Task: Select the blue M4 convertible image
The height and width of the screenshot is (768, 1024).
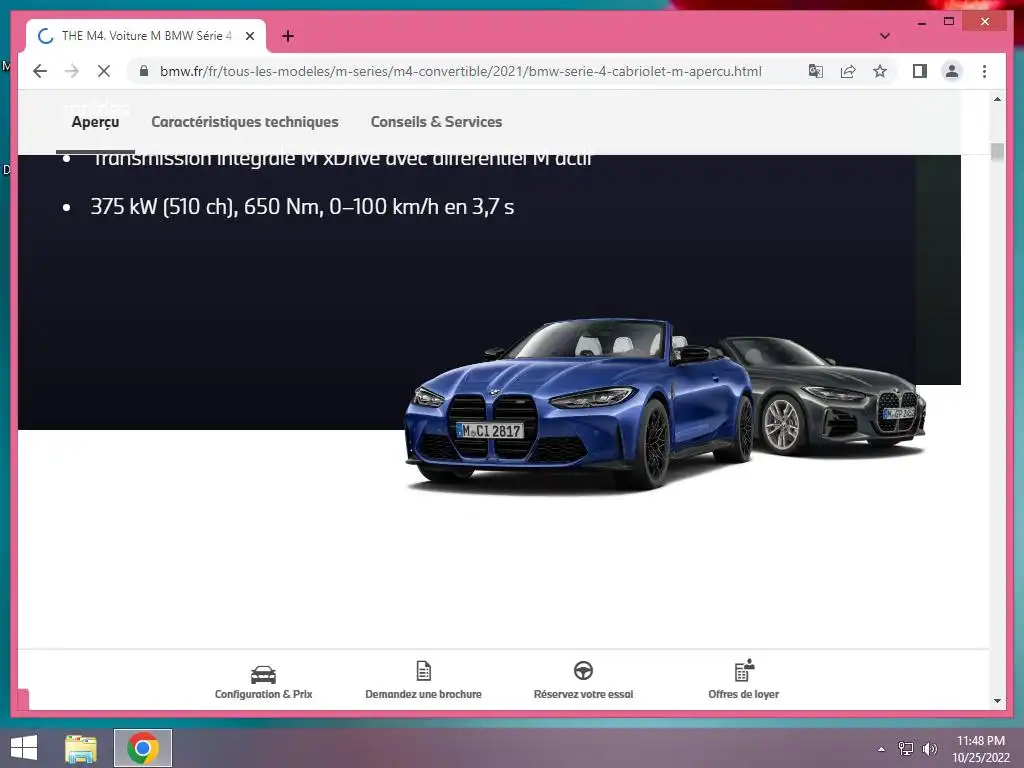Action: [579, 404]
